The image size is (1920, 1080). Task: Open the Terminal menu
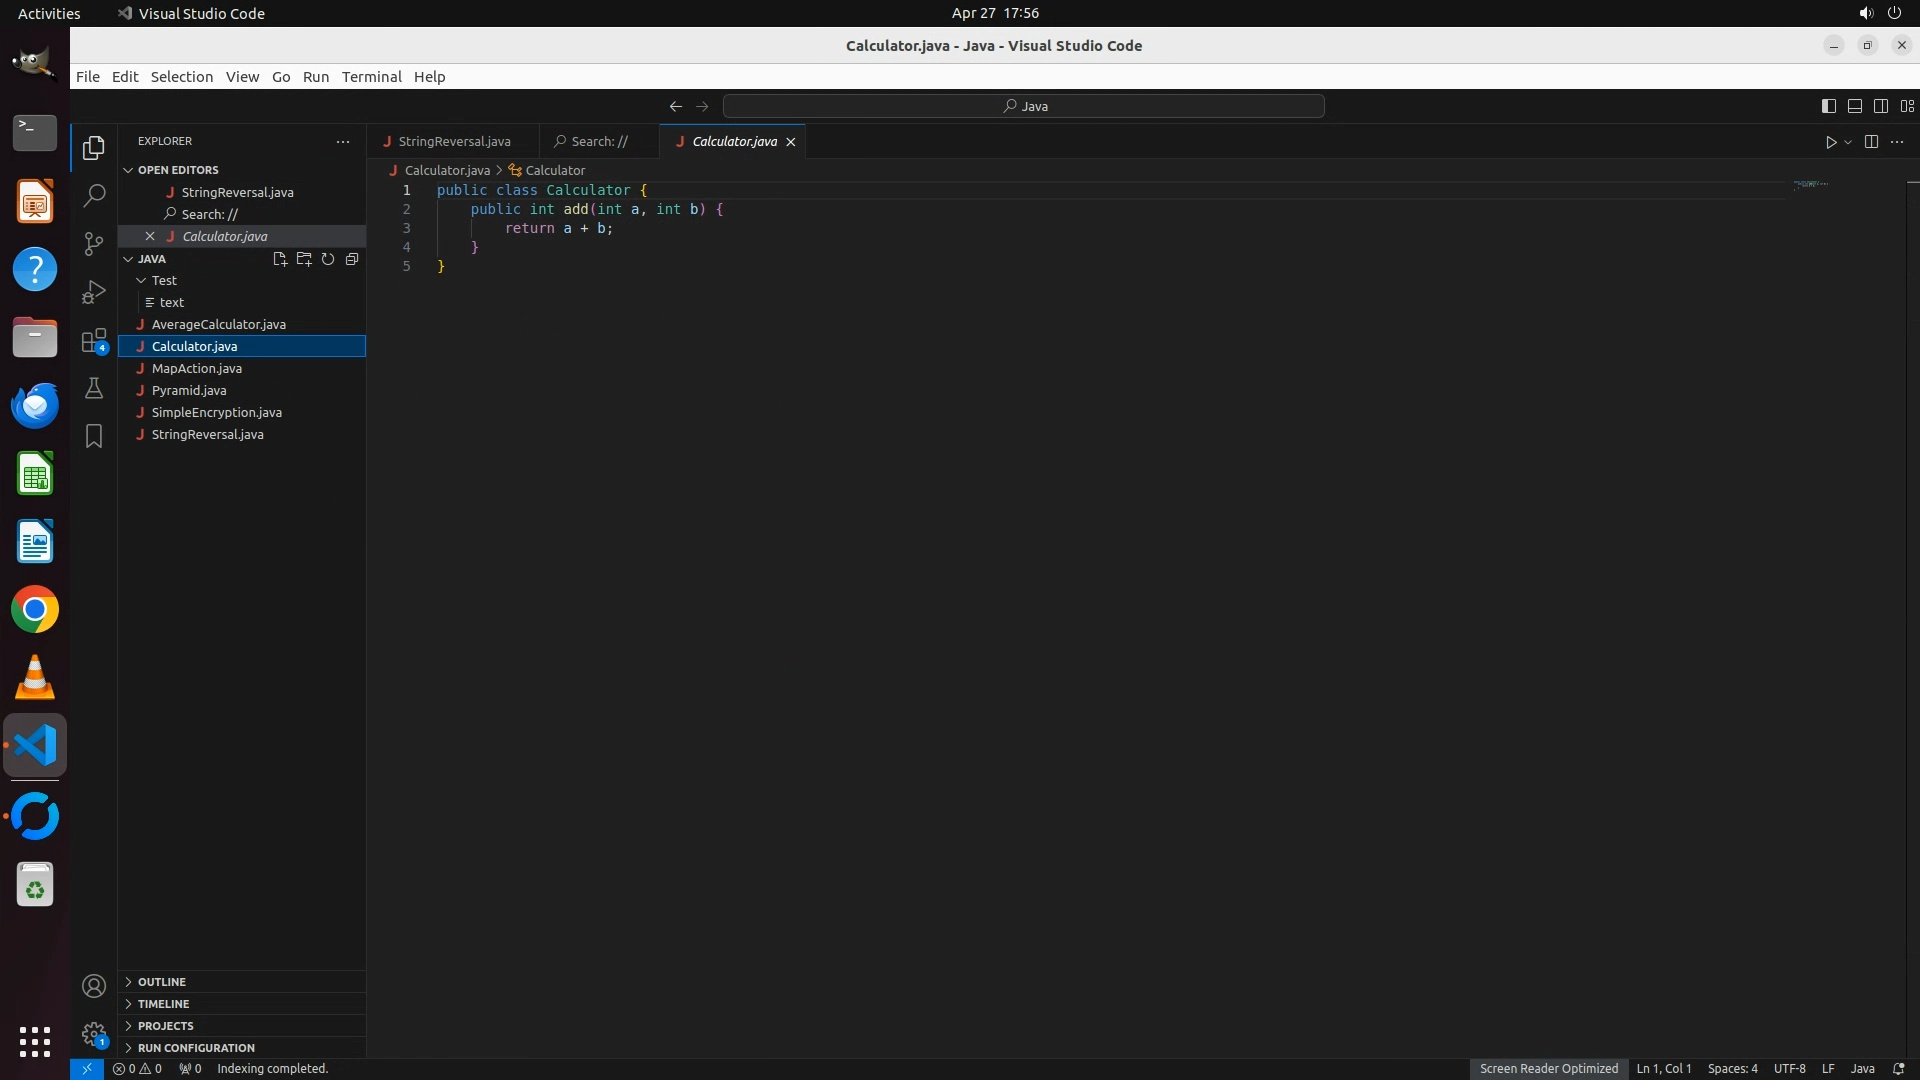(371, 77)
